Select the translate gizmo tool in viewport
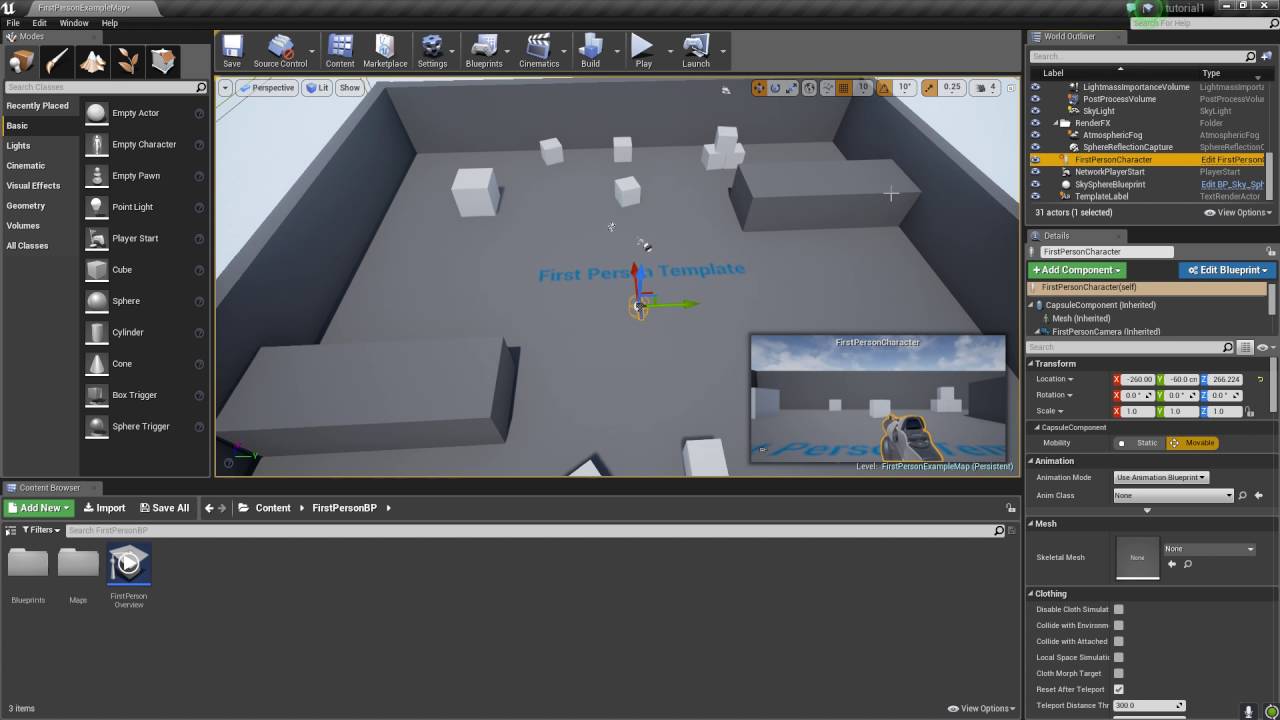The image size is (1280, 720). pos(759,88)
